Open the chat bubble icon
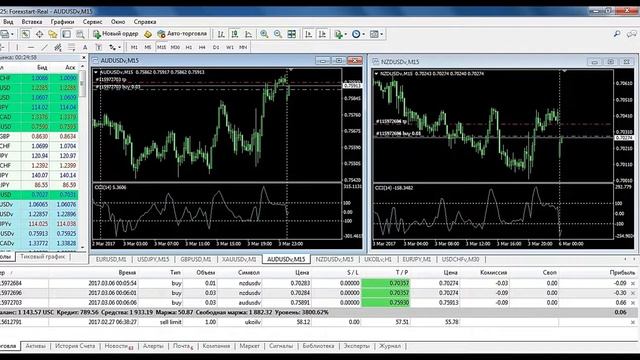 [632, 34]
